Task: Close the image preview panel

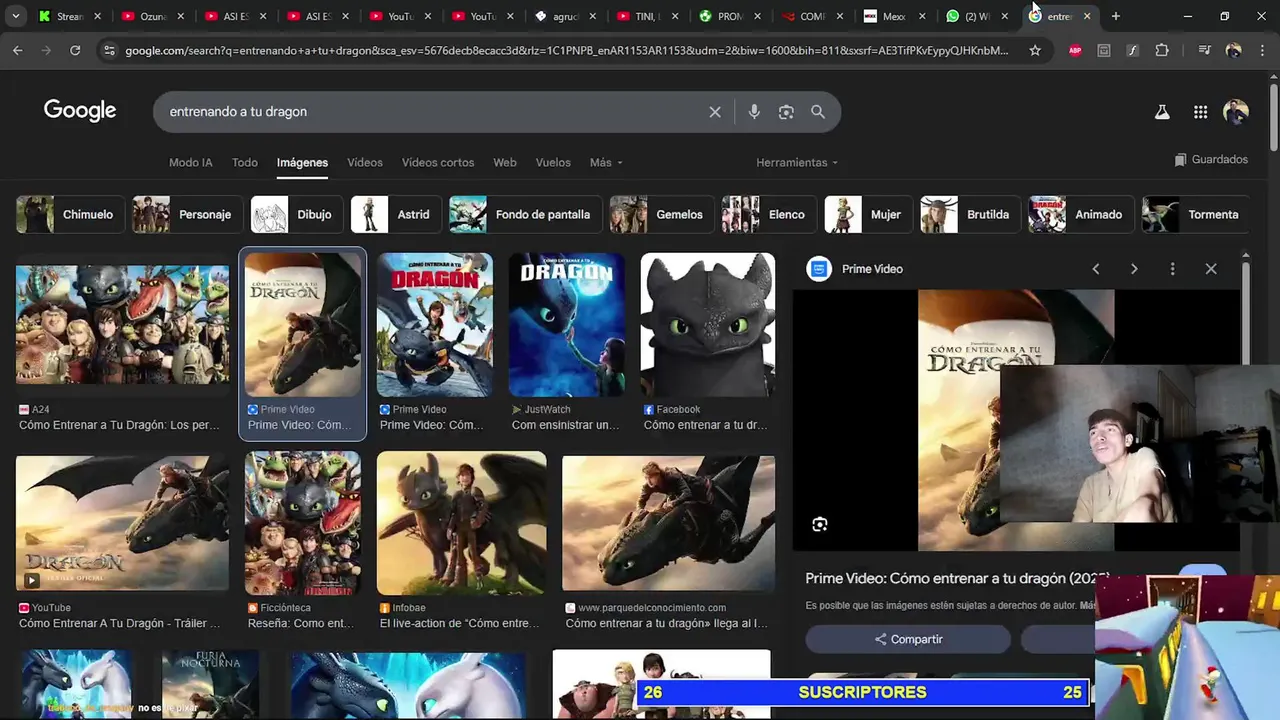Action: pos(1211,269)
